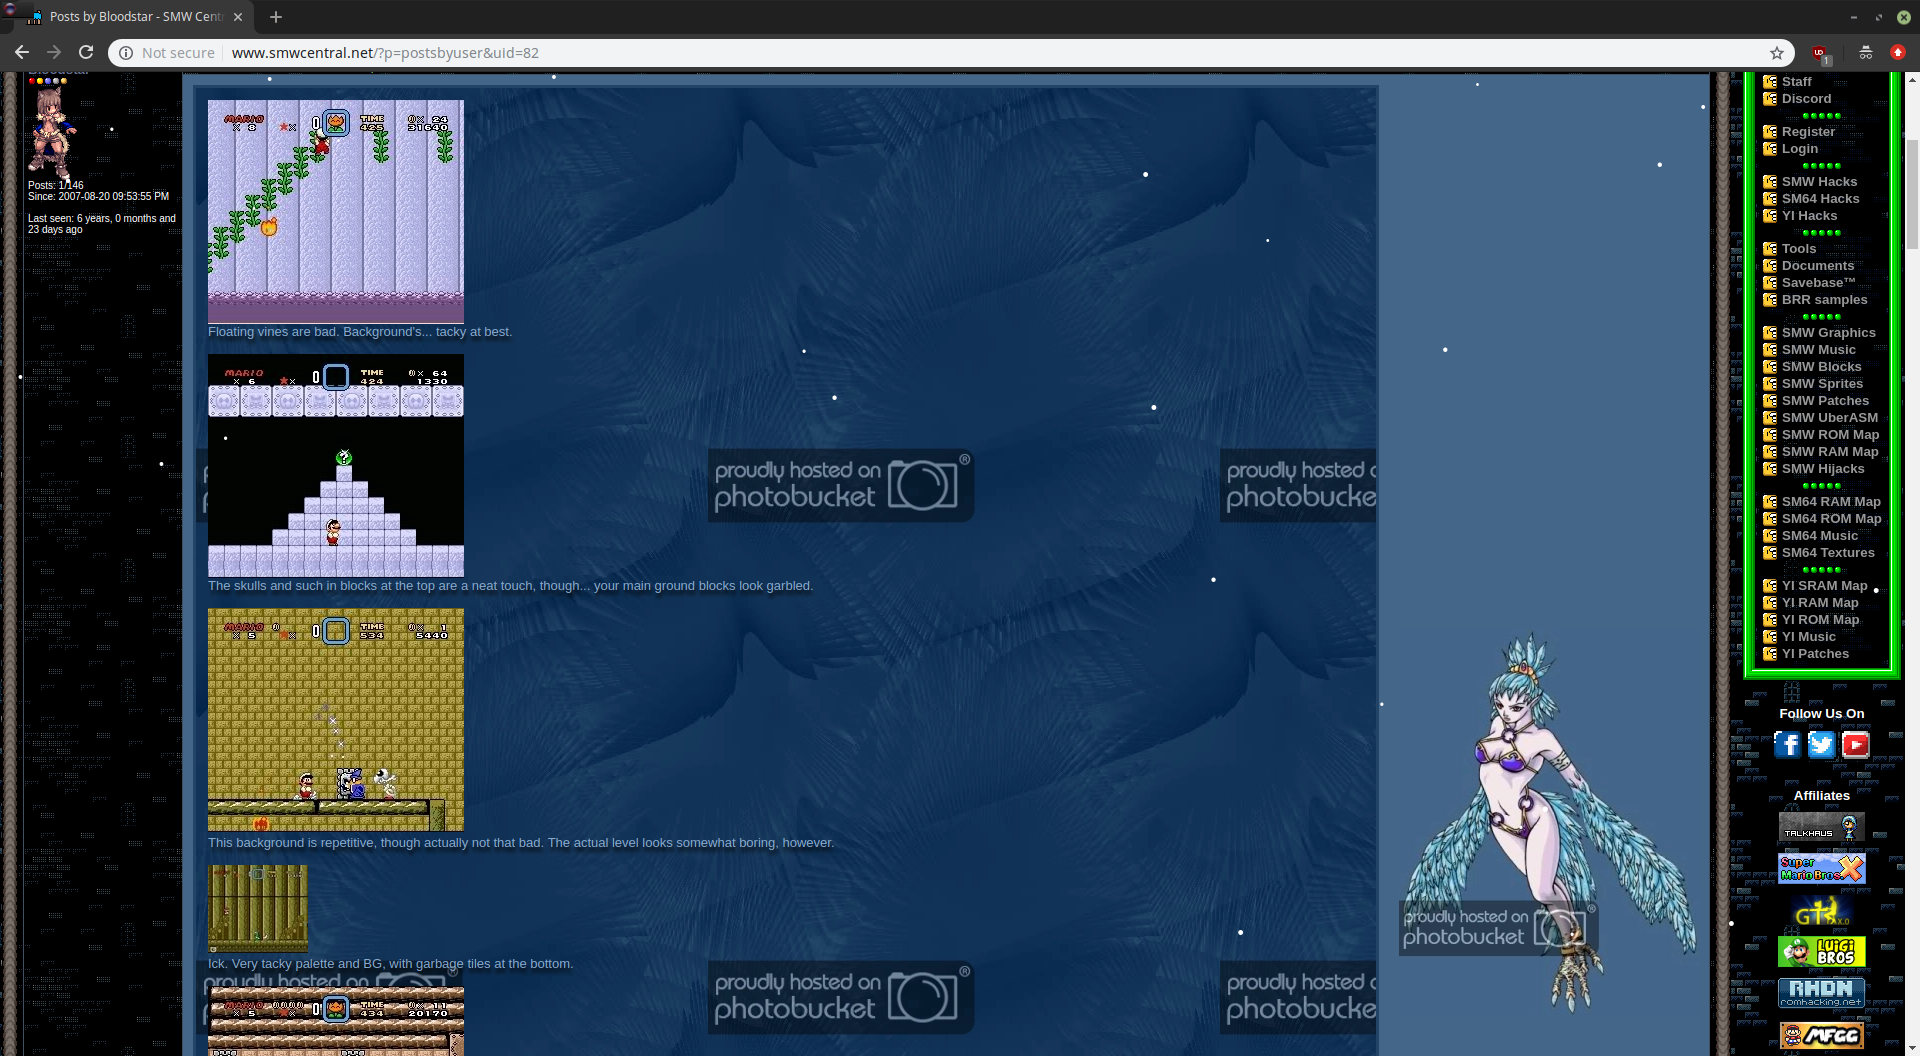
Task: Click the skull blocks pyramid screenshot
Action: [335, 465]
